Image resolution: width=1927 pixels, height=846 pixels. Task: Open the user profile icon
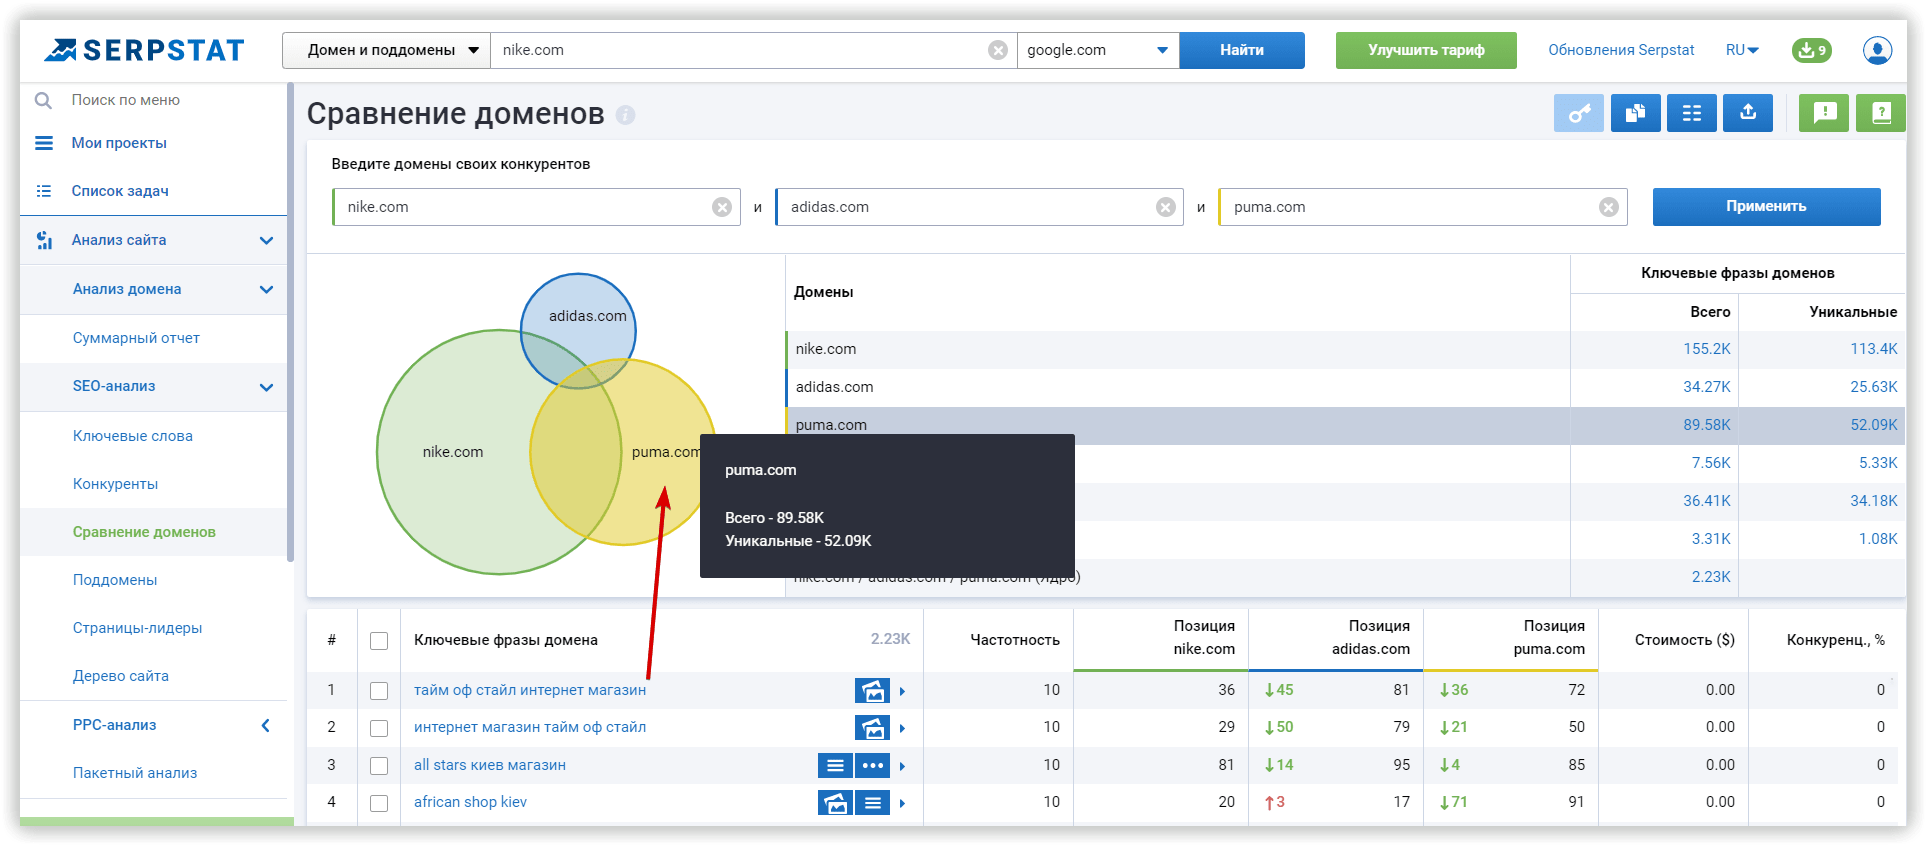click(1877, 50)
